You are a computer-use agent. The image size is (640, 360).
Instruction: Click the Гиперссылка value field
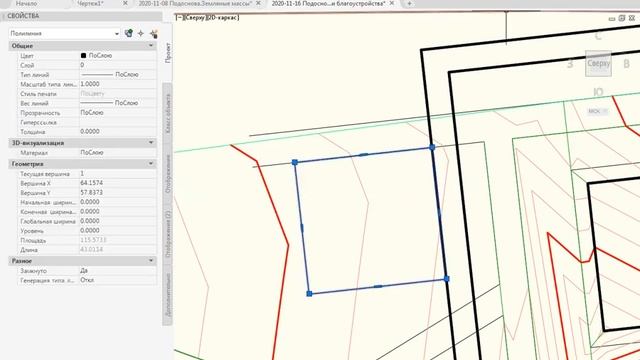[118, 122]
